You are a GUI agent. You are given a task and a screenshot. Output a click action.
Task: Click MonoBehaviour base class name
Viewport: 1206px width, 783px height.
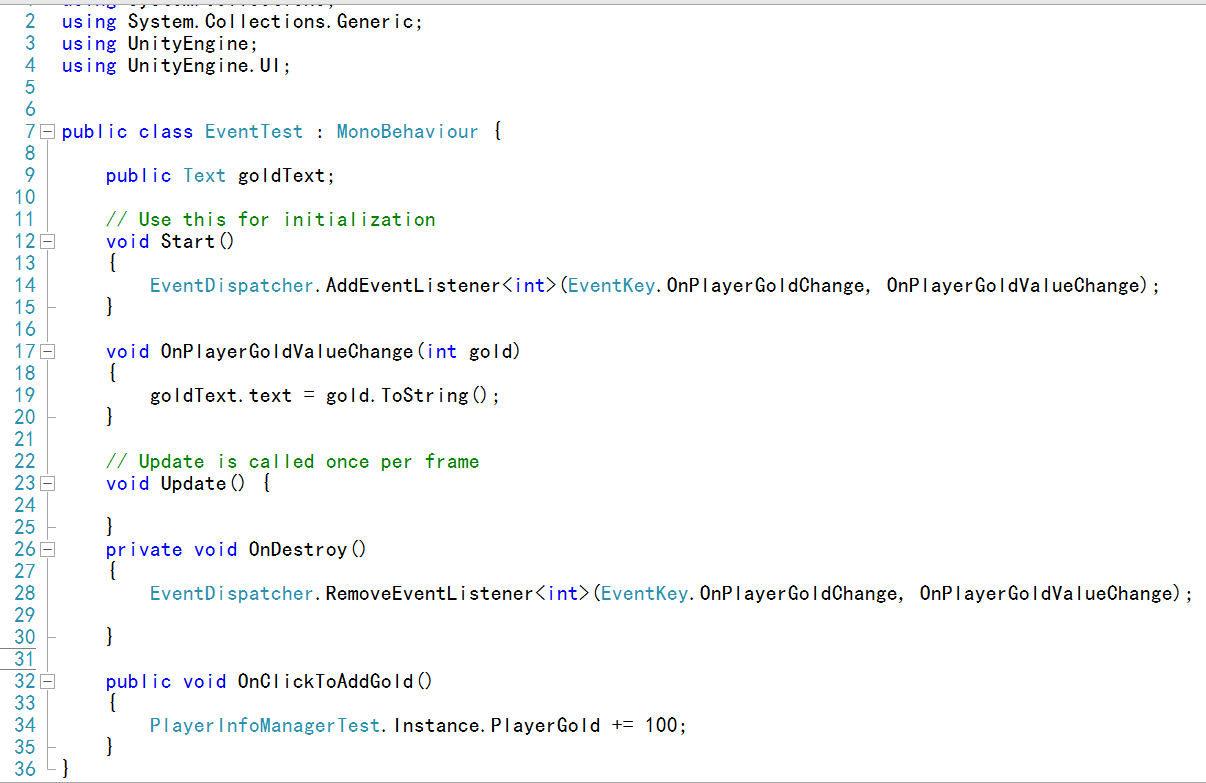407,132
